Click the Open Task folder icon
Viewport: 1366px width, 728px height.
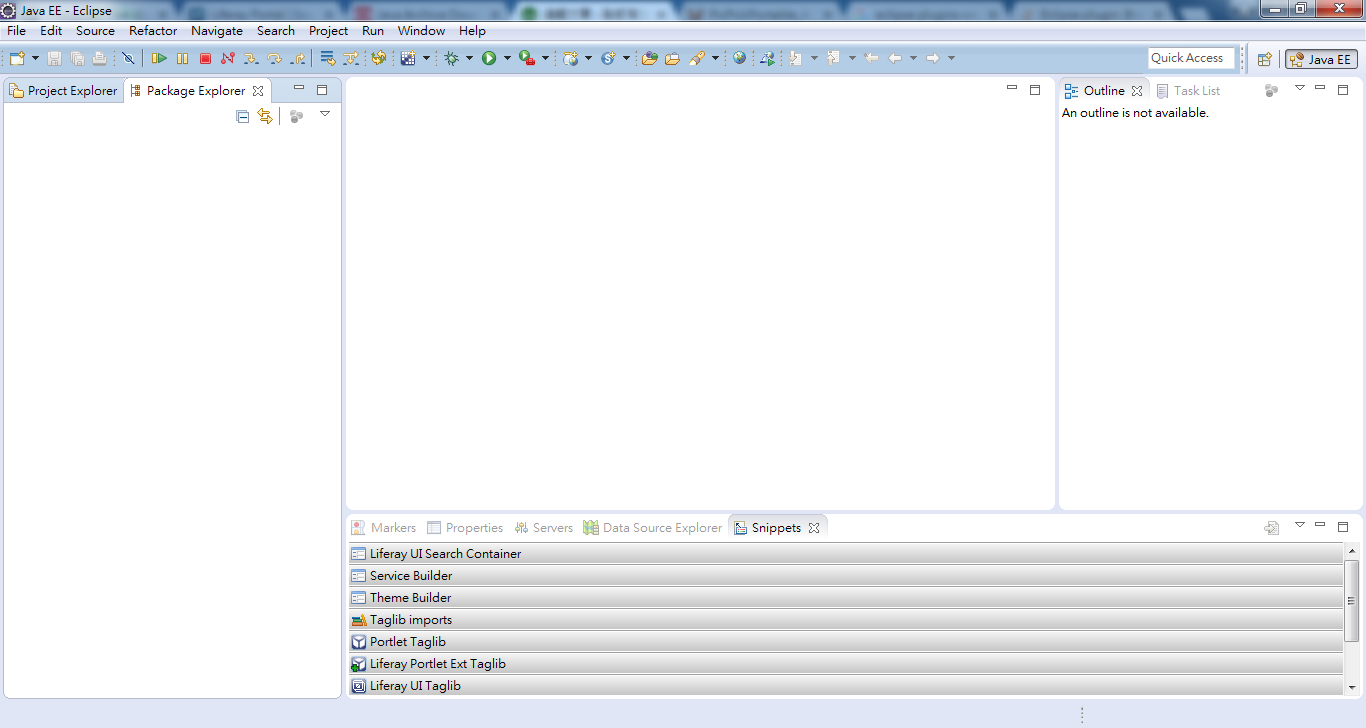(x=672, y=58)
